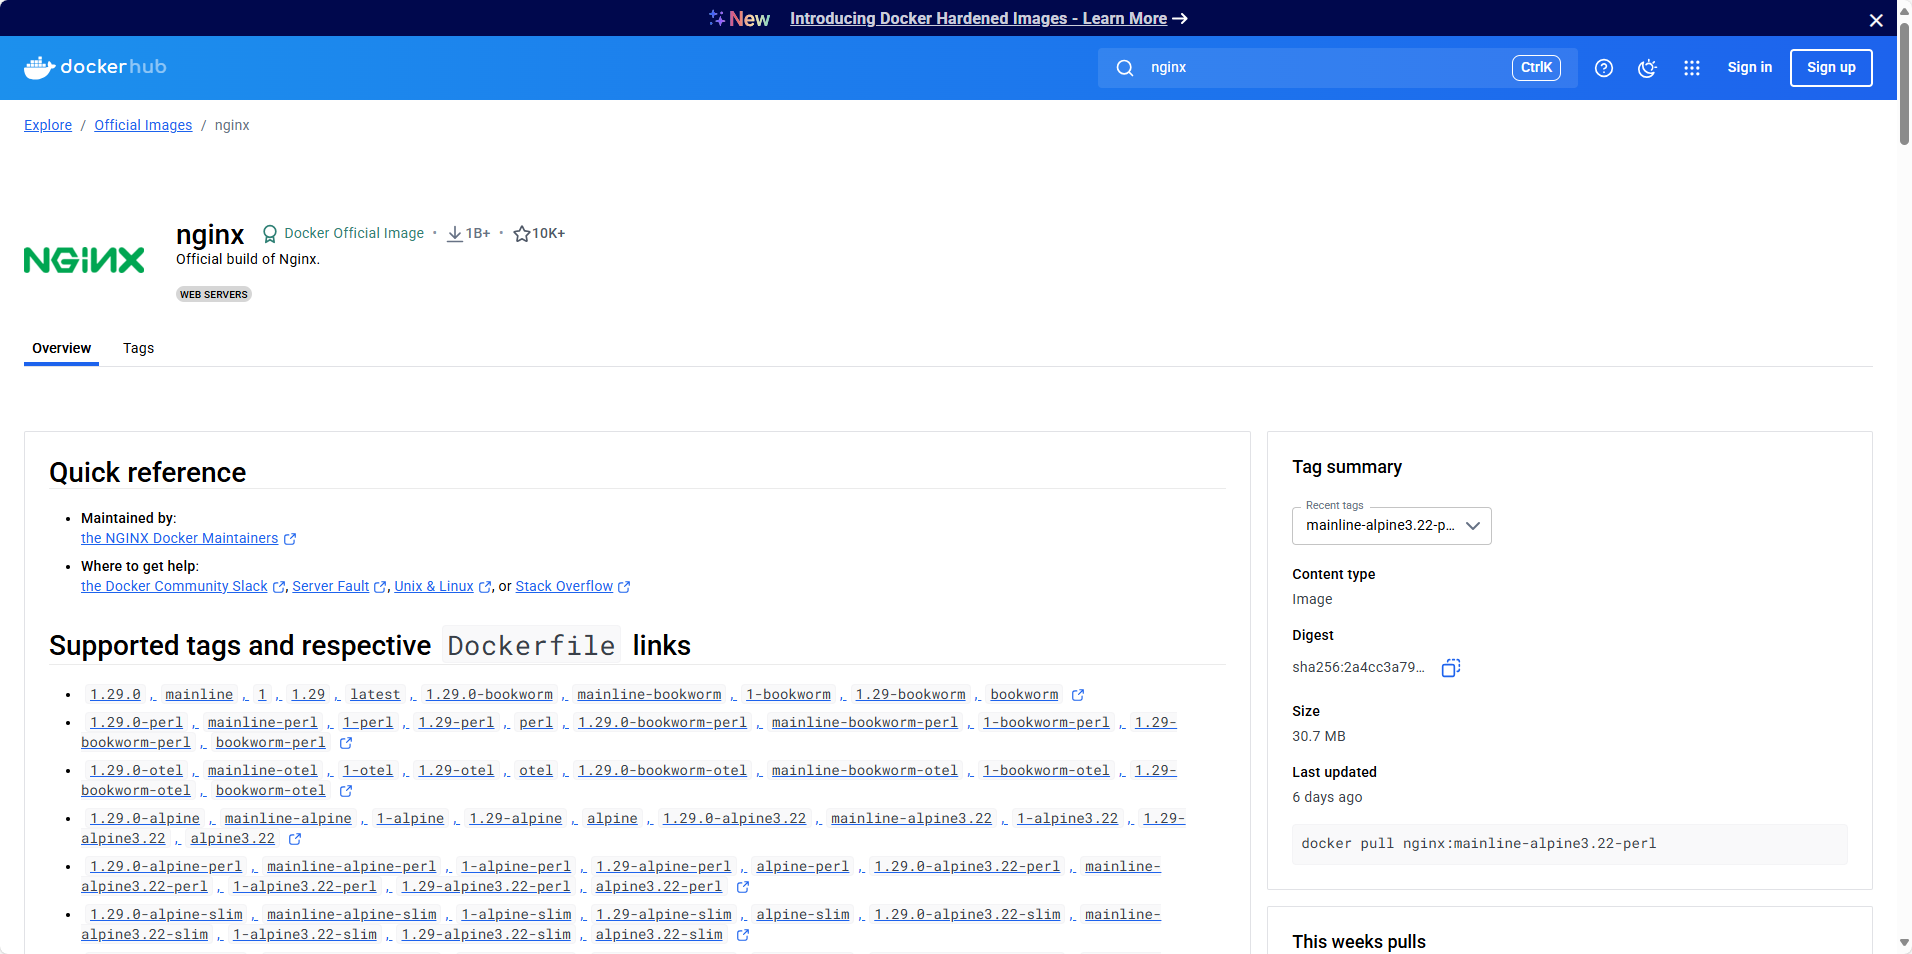Expand the Recent tags dropdown

(x=1391, y=526)
